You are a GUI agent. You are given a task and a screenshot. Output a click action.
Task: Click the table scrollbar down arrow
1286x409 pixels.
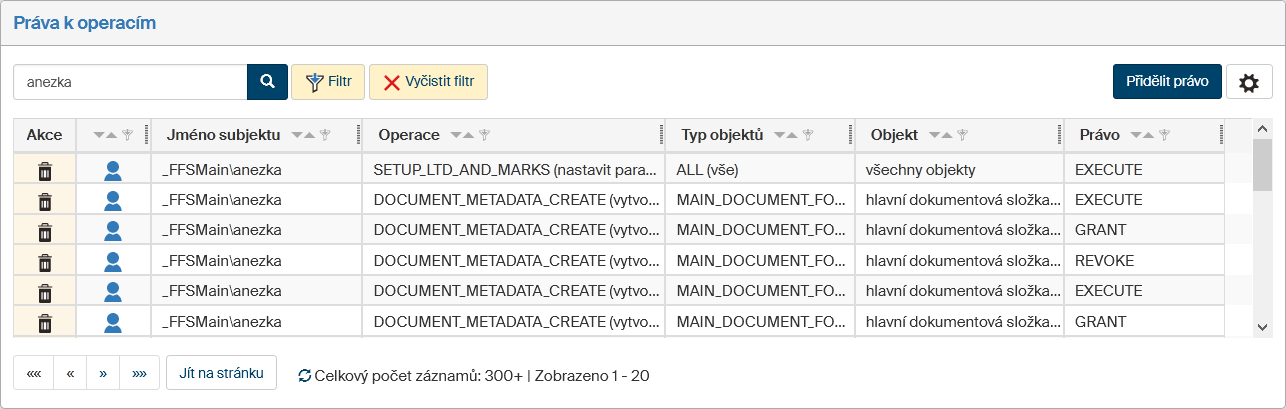pyautogui.click(x=1262, y=327)
